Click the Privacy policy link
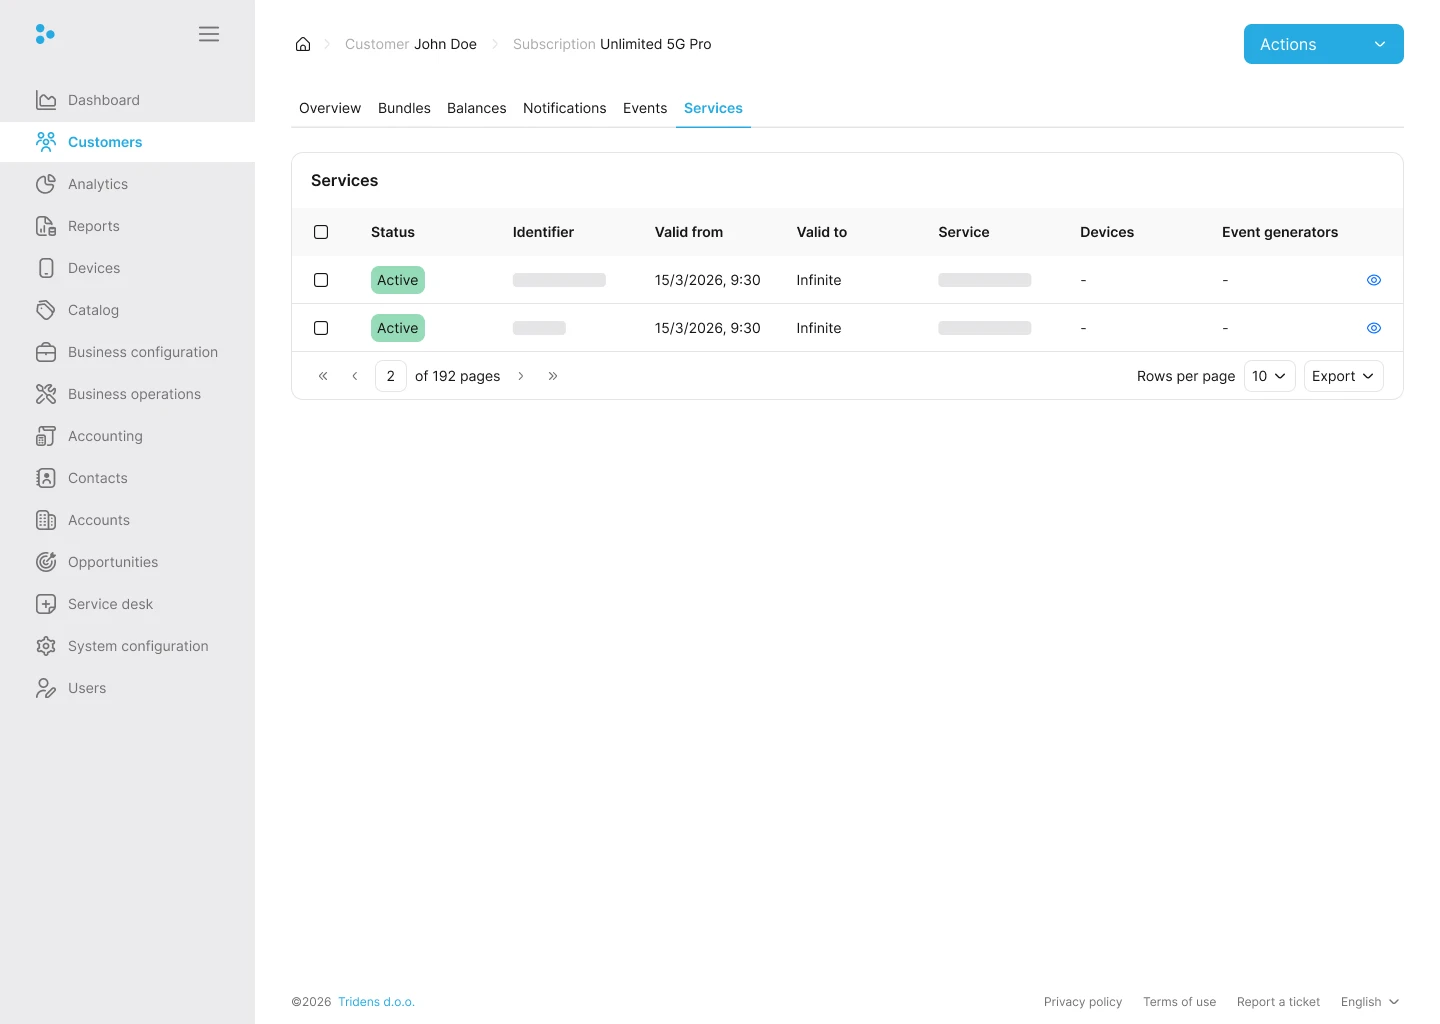 [x=1083, y=1001]
